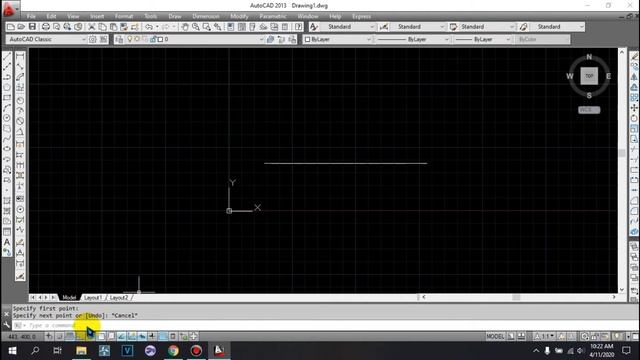Screen dimensions: 640x360
Task: Cut selection with the scissors icon
Action: 92,27
